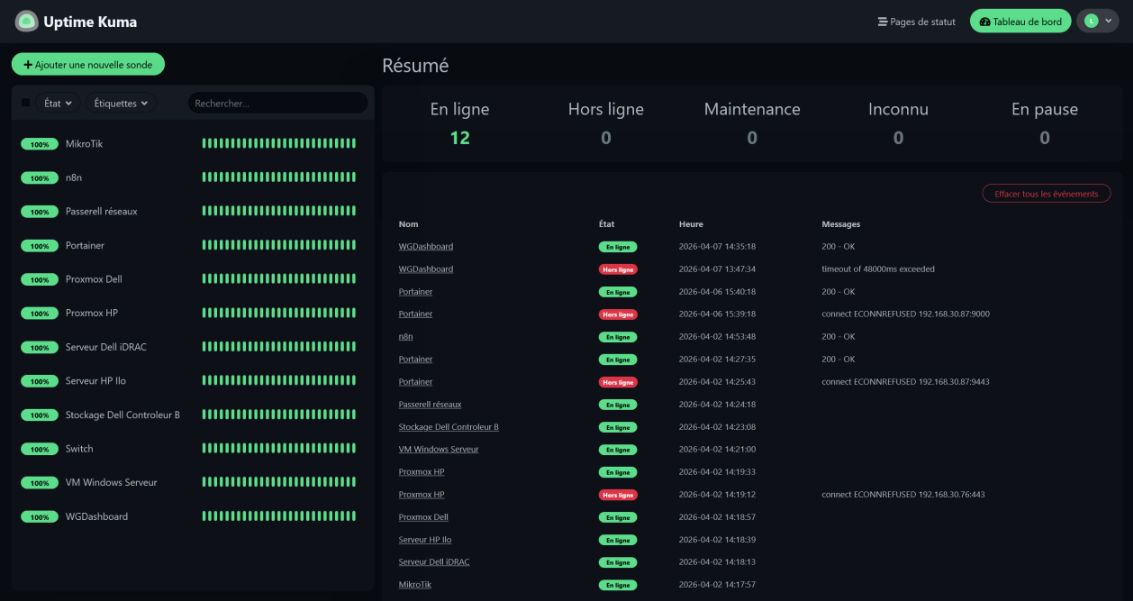Click ECONNREFUSED 192.168.30.87:9000 message
Viewport: 1133px width, 601px height.
click(905, 314)
